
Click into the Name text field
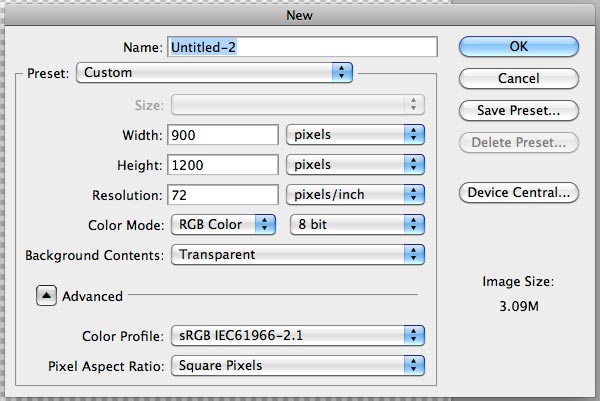302,47
